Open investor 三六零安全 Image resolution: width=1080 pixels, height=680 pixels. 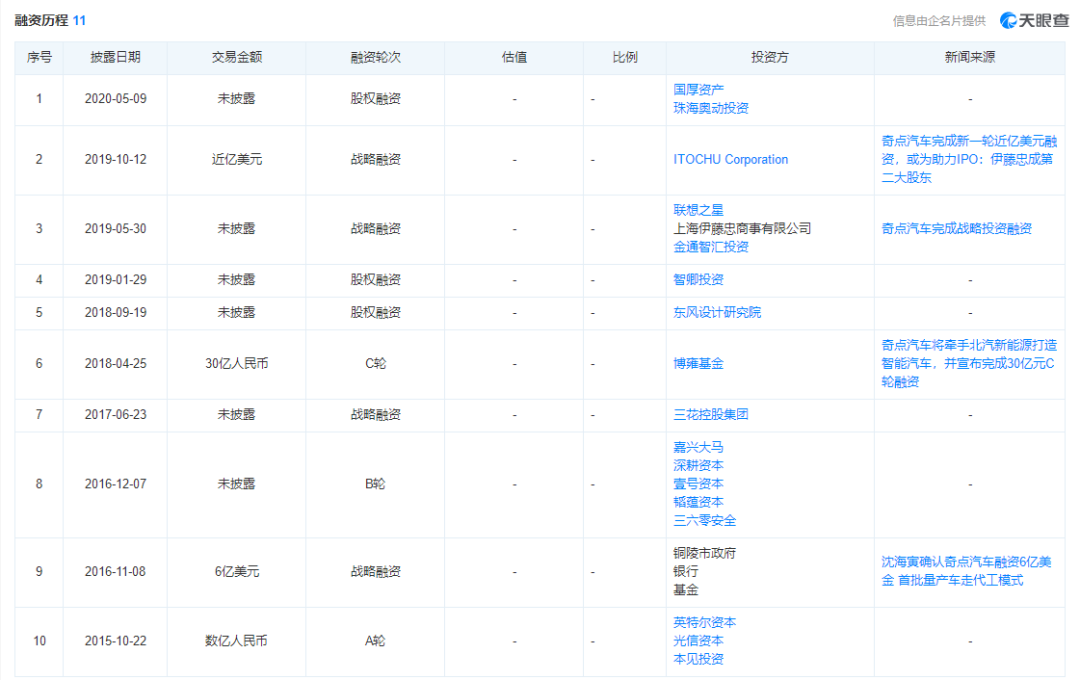(x=705, y=521)
